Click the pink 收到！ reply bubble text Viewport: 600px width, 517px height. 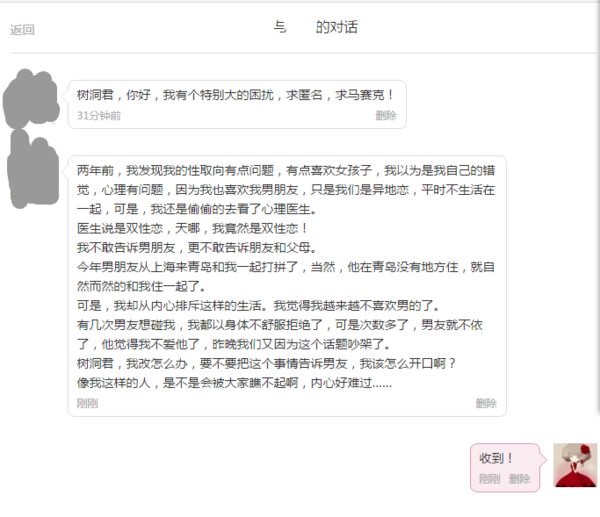pyautogui.click(x=496, y=458)
